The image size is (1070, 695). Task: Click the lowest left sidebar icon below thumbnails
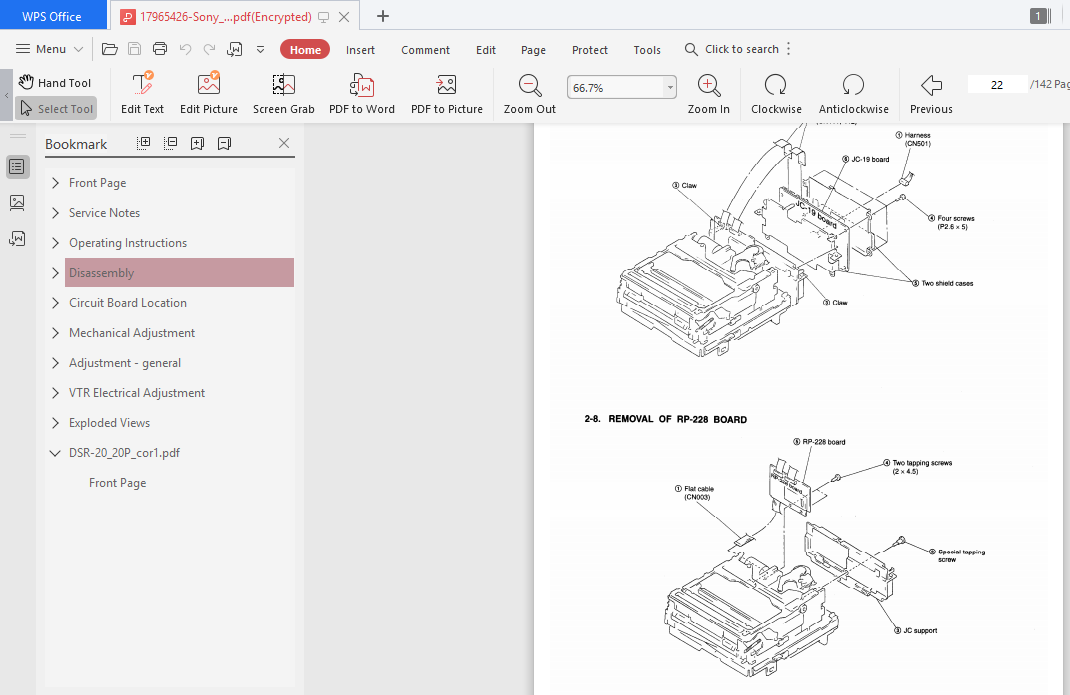coord(17,238)
